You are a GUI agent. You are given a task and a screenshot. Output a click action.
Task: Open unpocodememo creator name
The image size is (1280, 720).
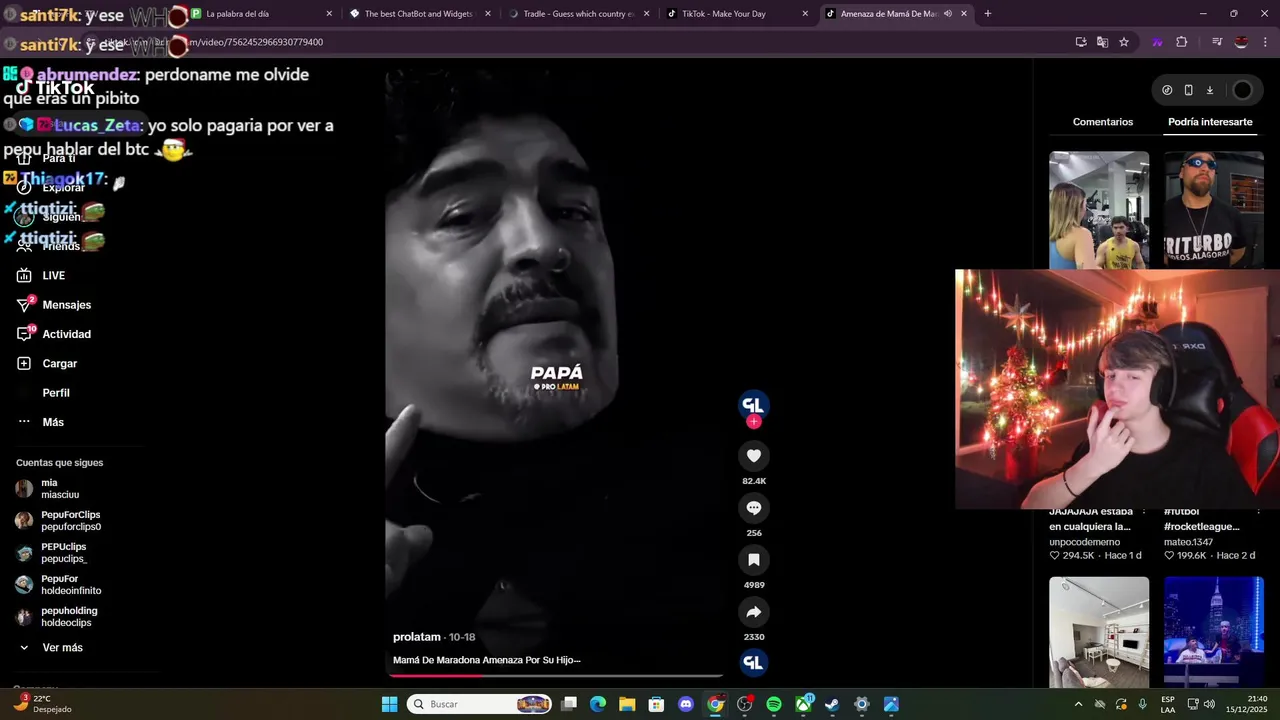coord(1084,542)
